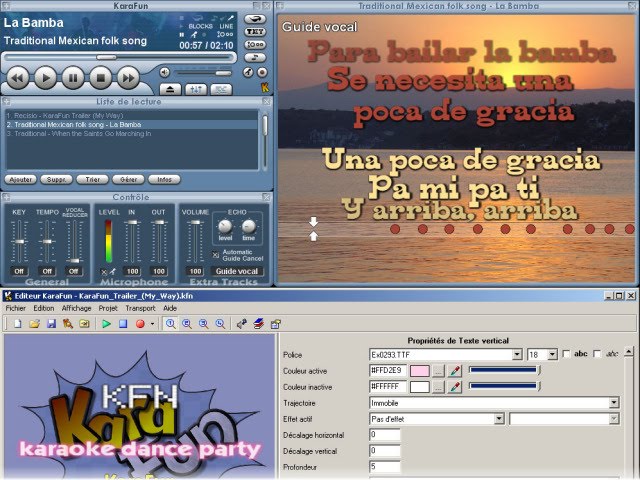The width and height of the screenshot is (640, 480).
Task: Click the Profondeur input field
Action: pyautogui.click(x=384, y=467)
